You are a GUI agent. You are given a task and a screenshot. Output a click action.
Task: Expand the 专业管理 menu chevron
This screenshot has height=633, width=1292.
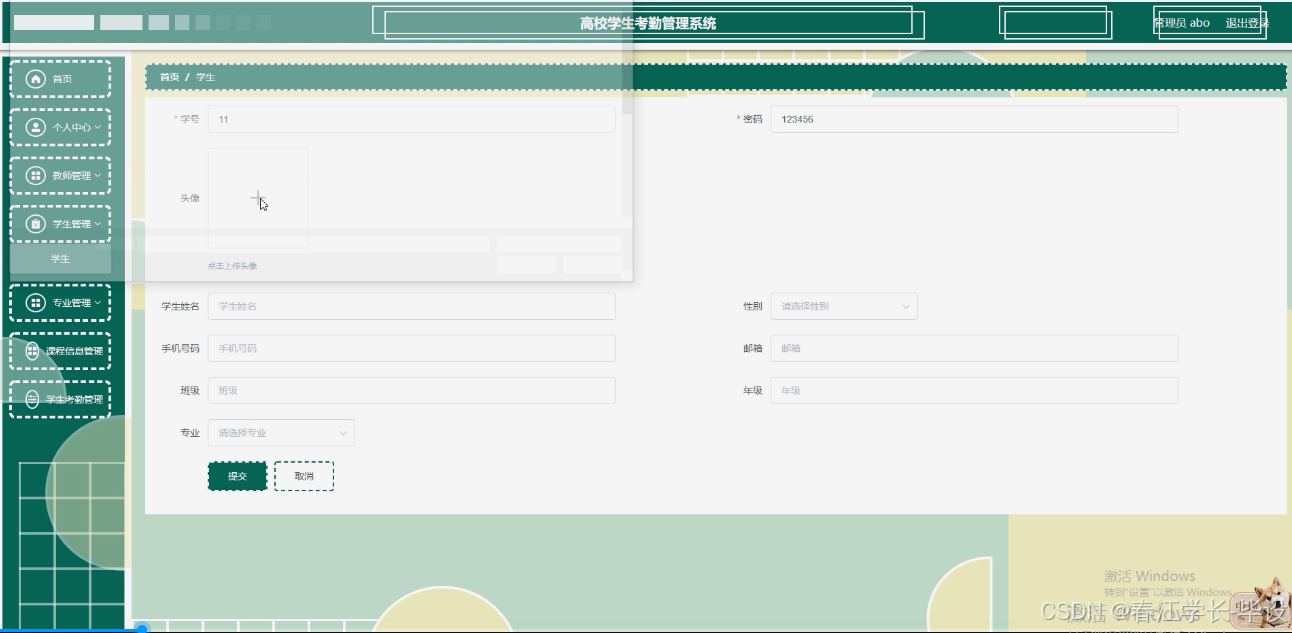click(x=97, y=302)
